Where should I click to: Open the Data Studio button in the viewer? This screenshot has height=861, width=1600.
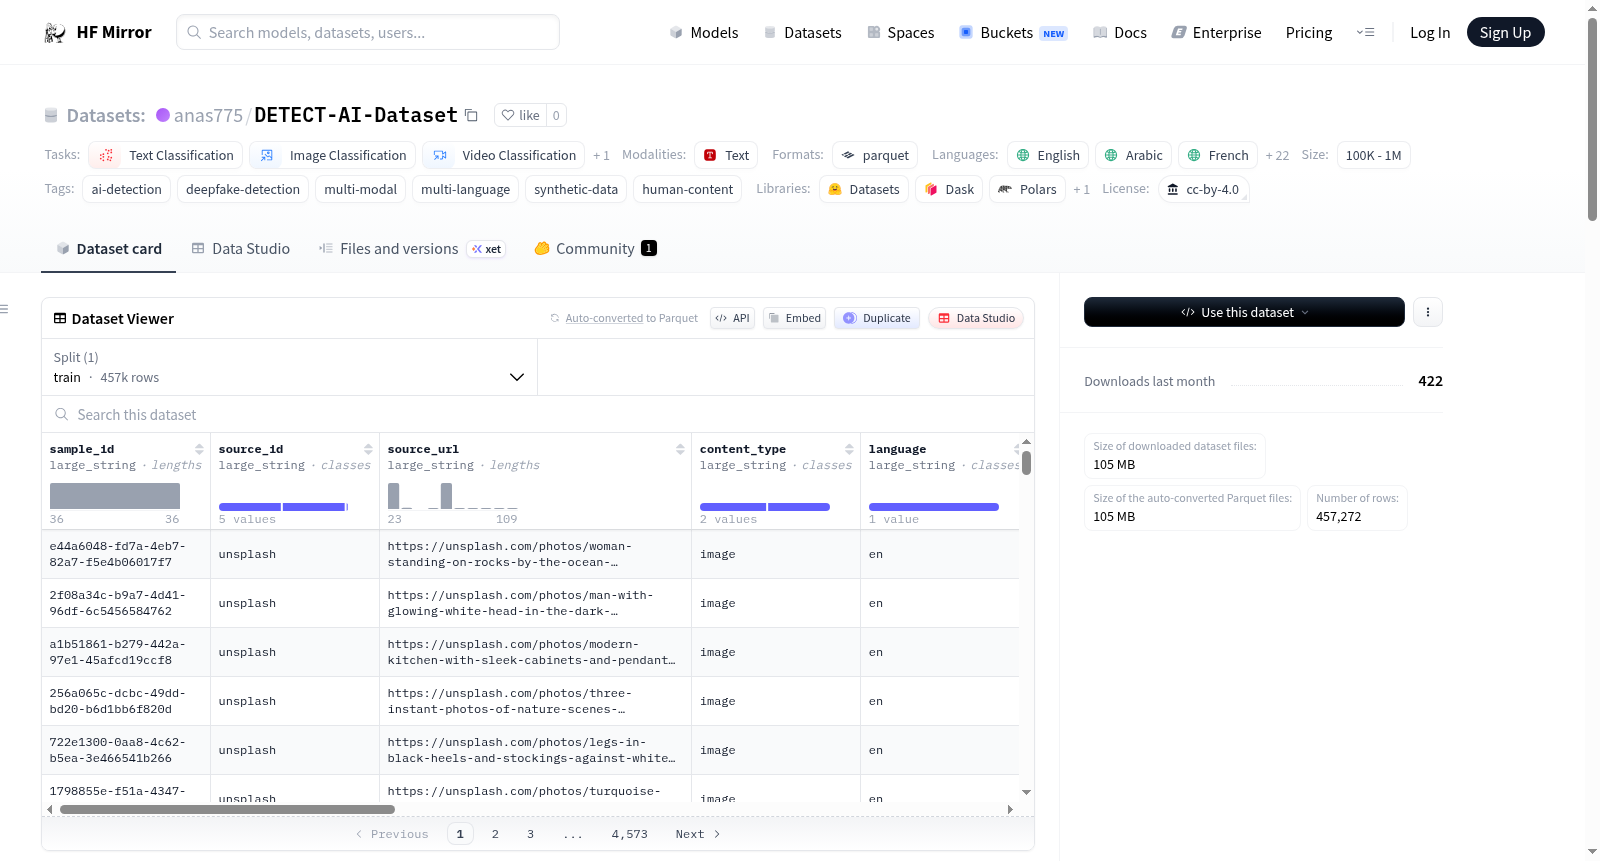point(976,318)
